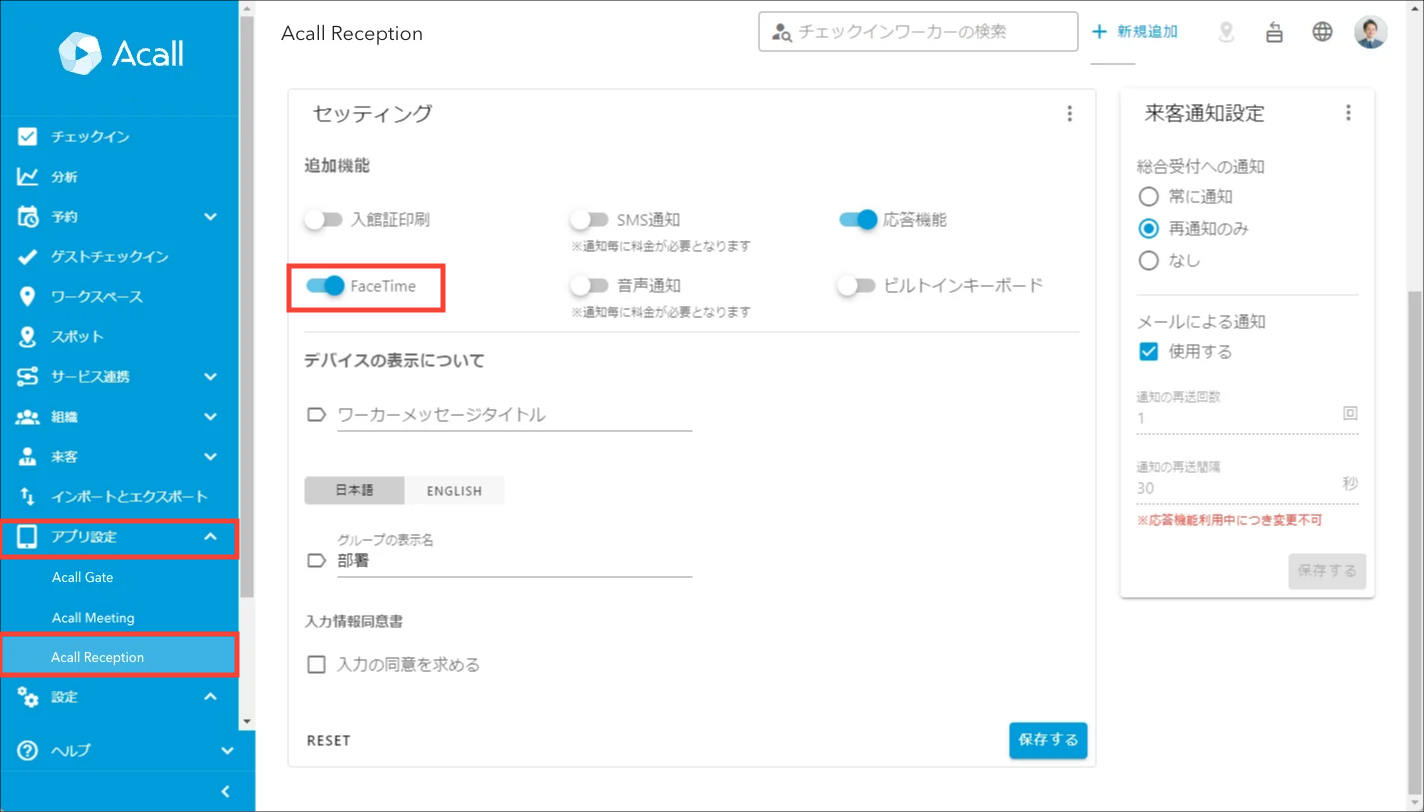
Task: Click the gray 保存する button in 来客通知設定
Action: click(x=1327, y=571)
